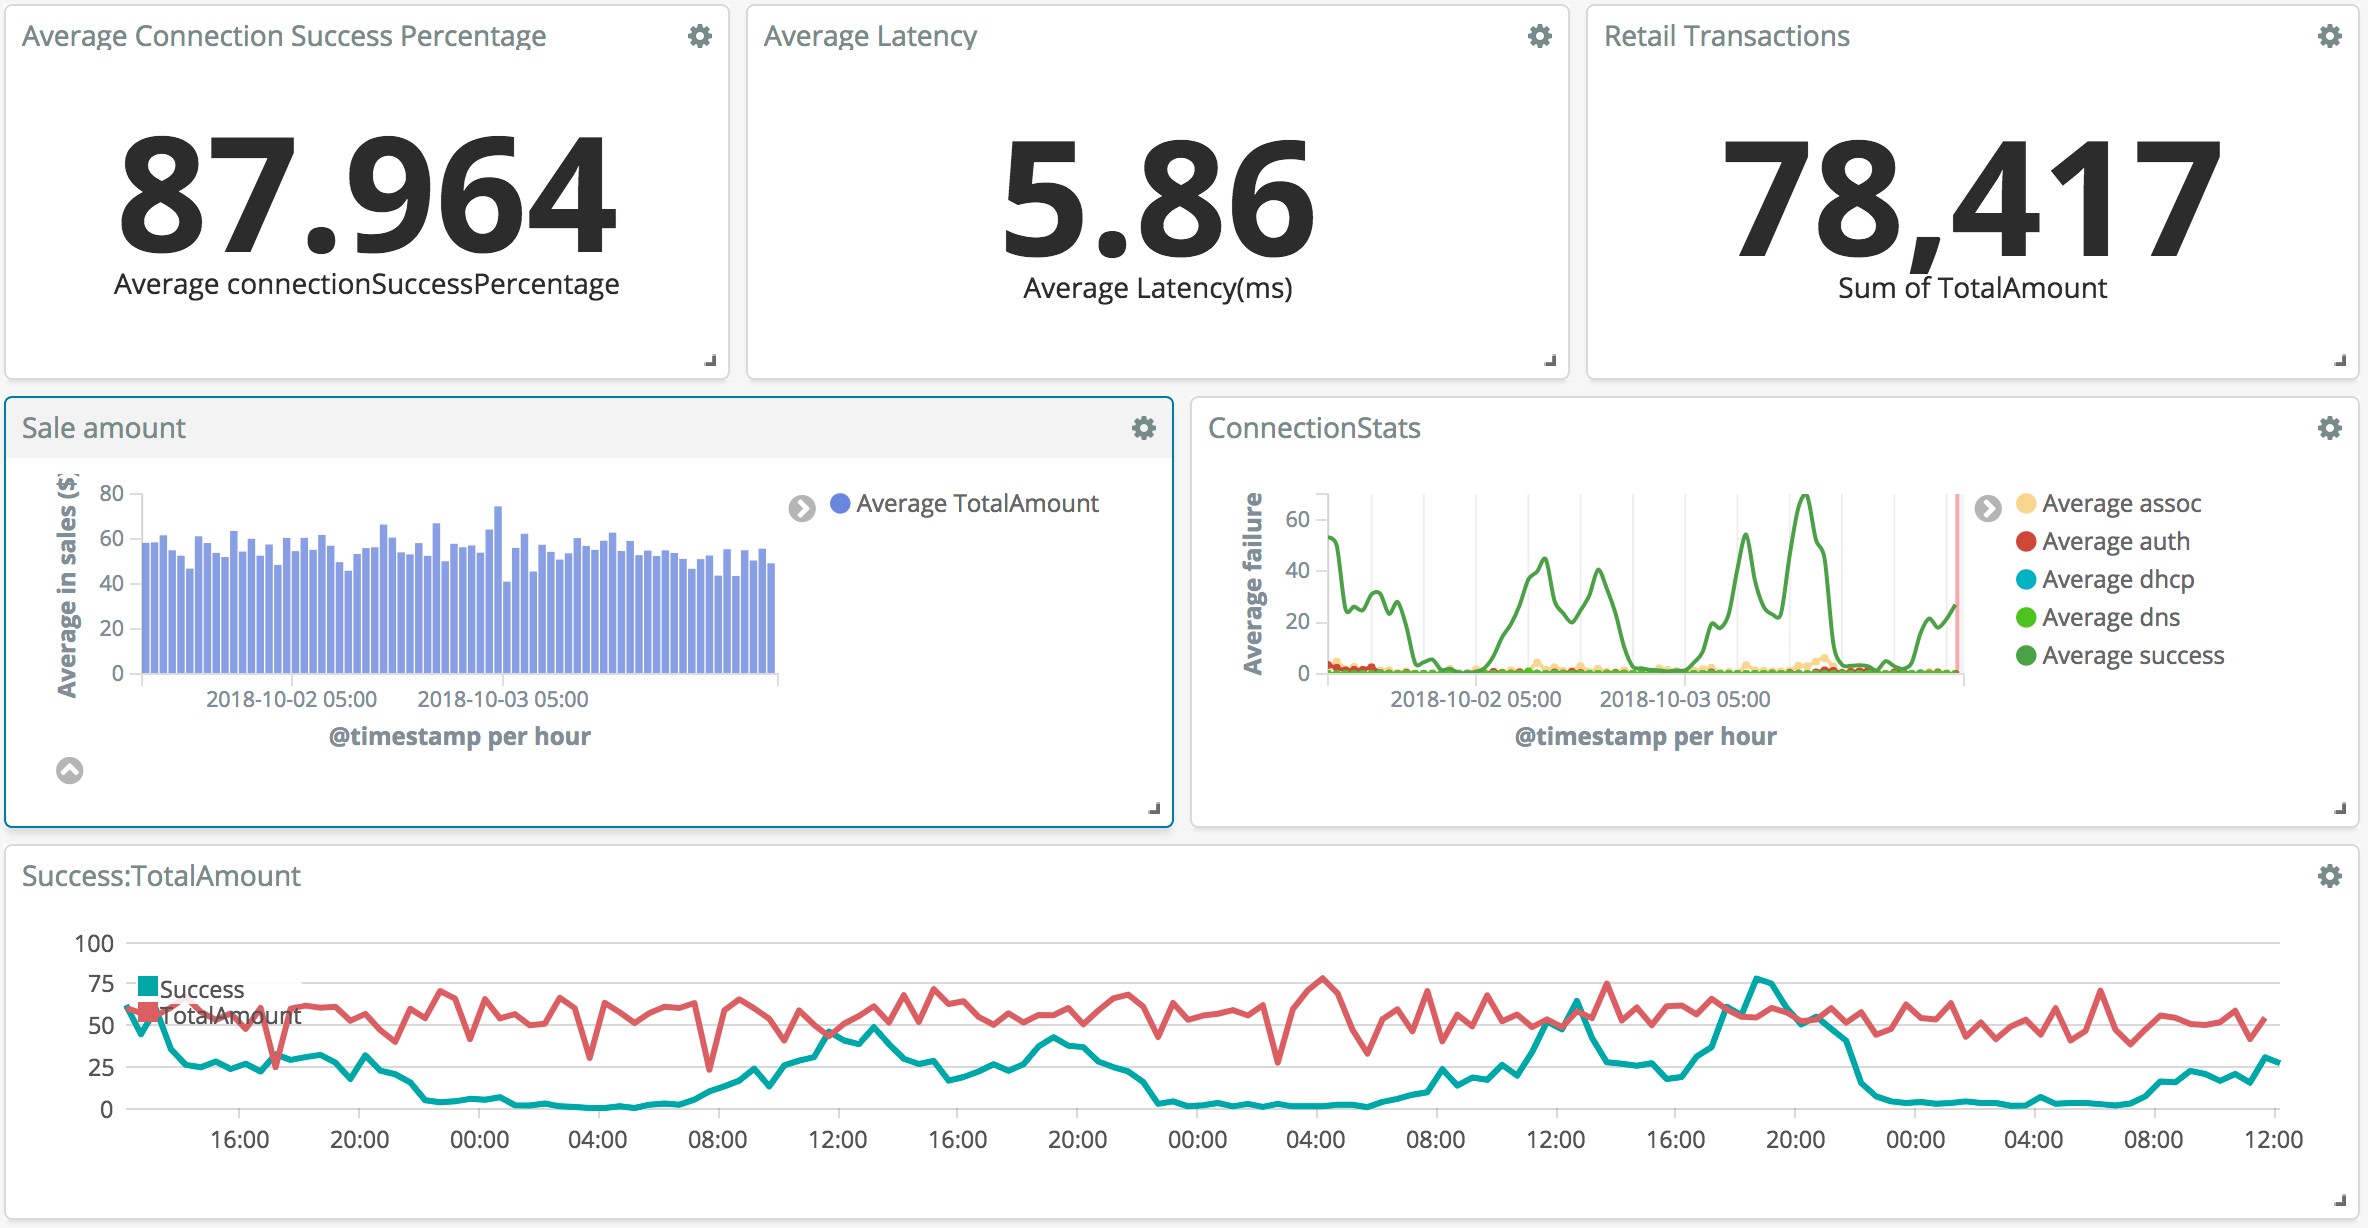Collapse the Sale amount chart legend arrow

802,509
